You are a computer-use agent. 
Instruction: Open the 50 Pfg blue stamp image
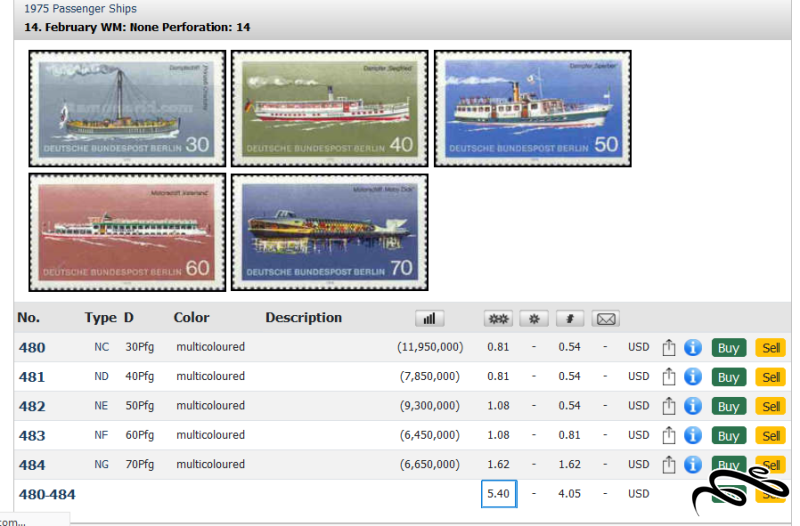(x=533, y=109)
